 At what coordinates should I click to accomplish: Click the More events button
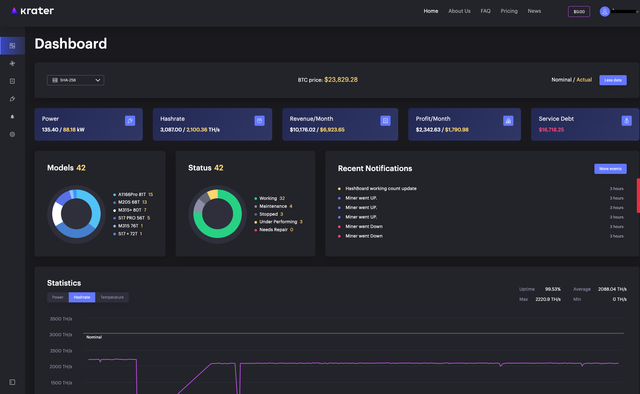pos(610,169)
